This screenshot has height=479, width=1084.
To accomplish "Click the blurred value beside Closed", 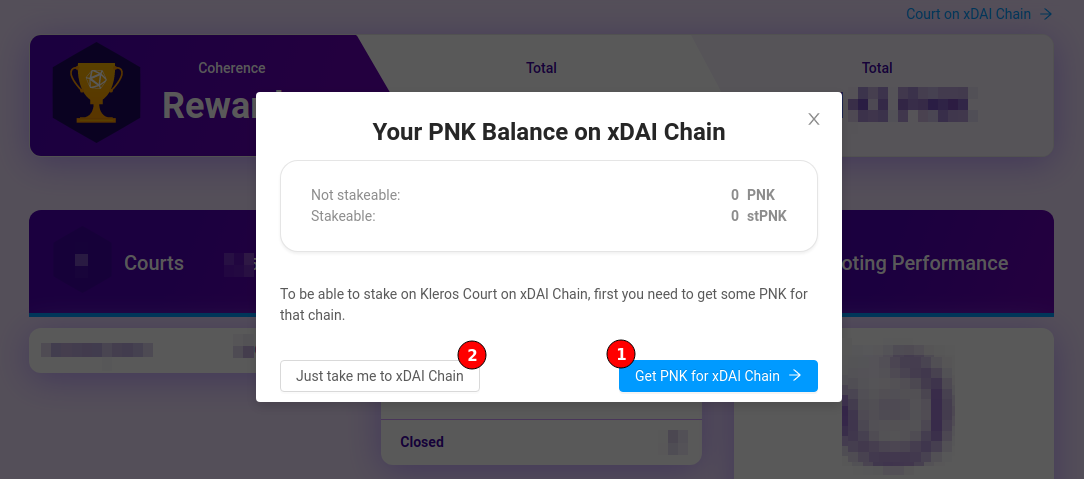I will (x=678, y=442).
